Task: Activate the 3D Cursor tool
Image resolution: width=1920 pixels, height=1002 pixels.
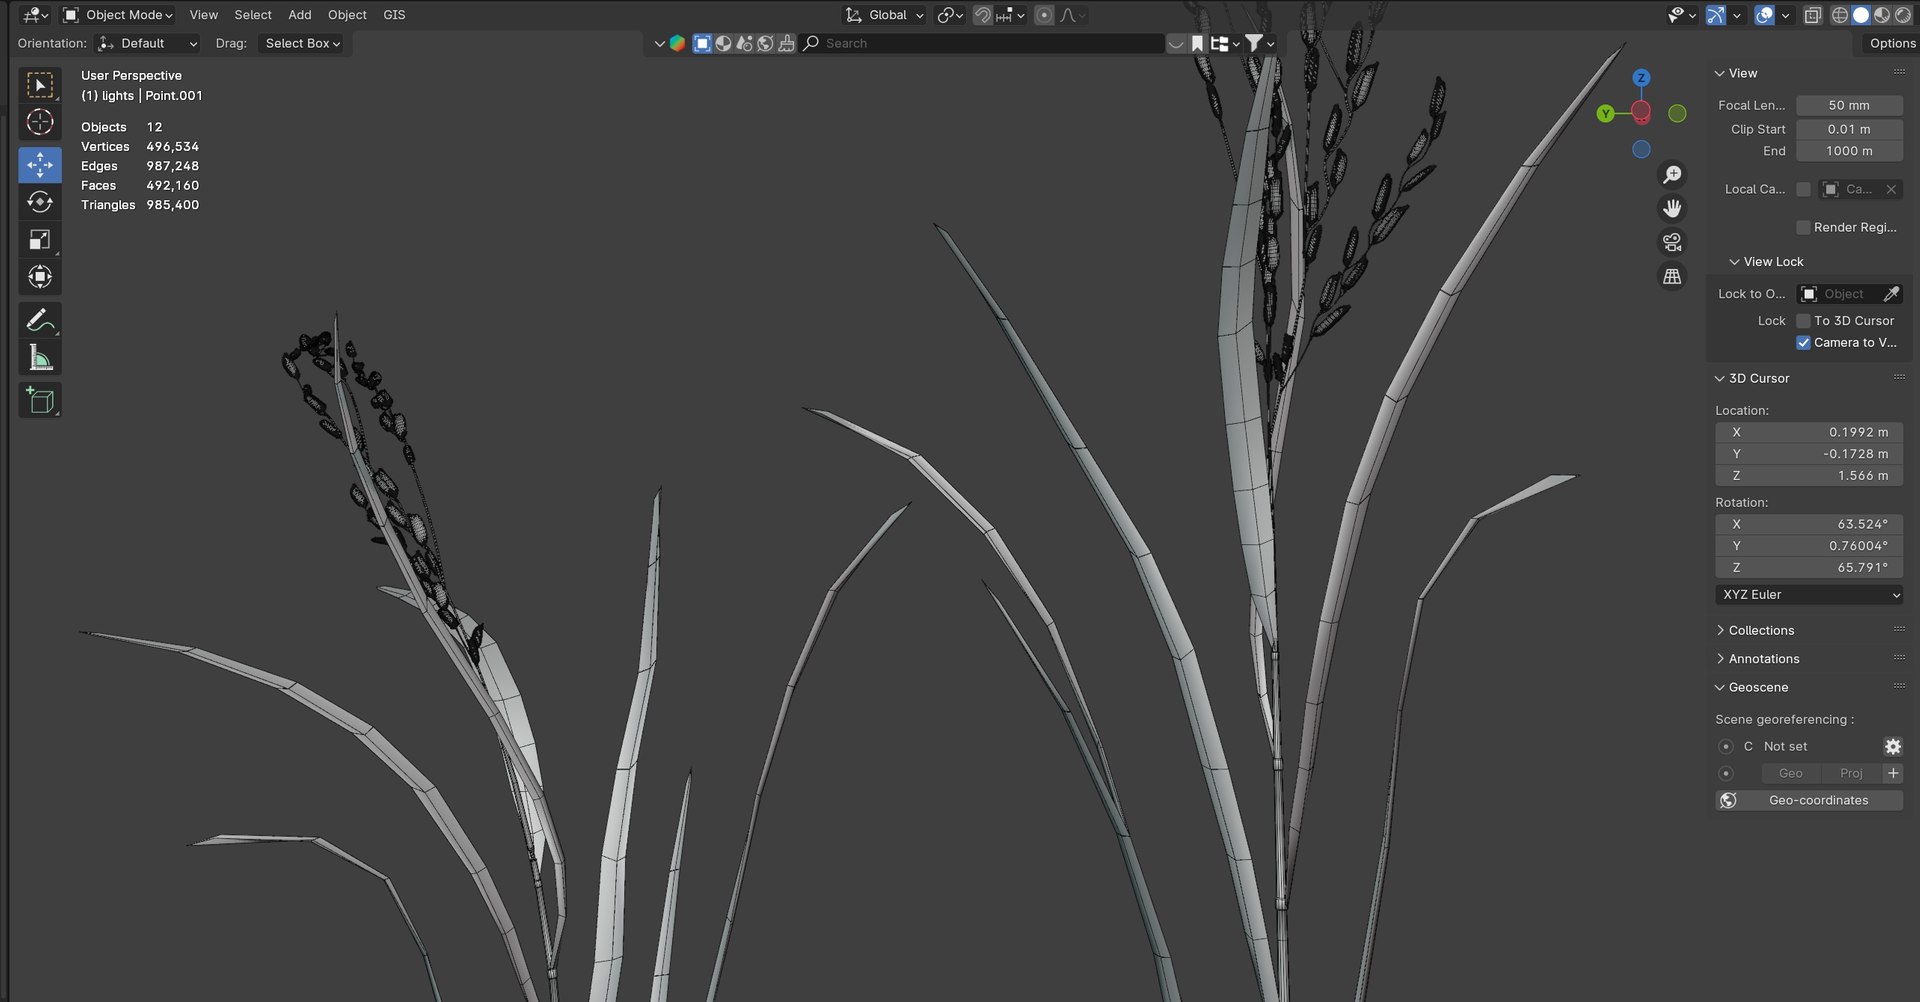Action: 40,123
